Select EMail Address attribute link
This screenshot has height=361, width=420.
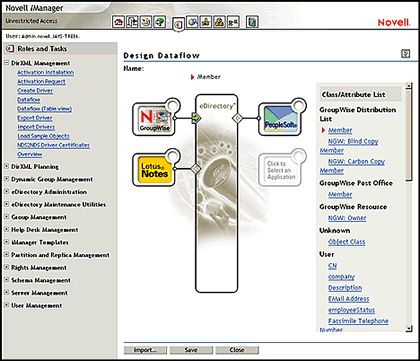[x=349, y=299]
